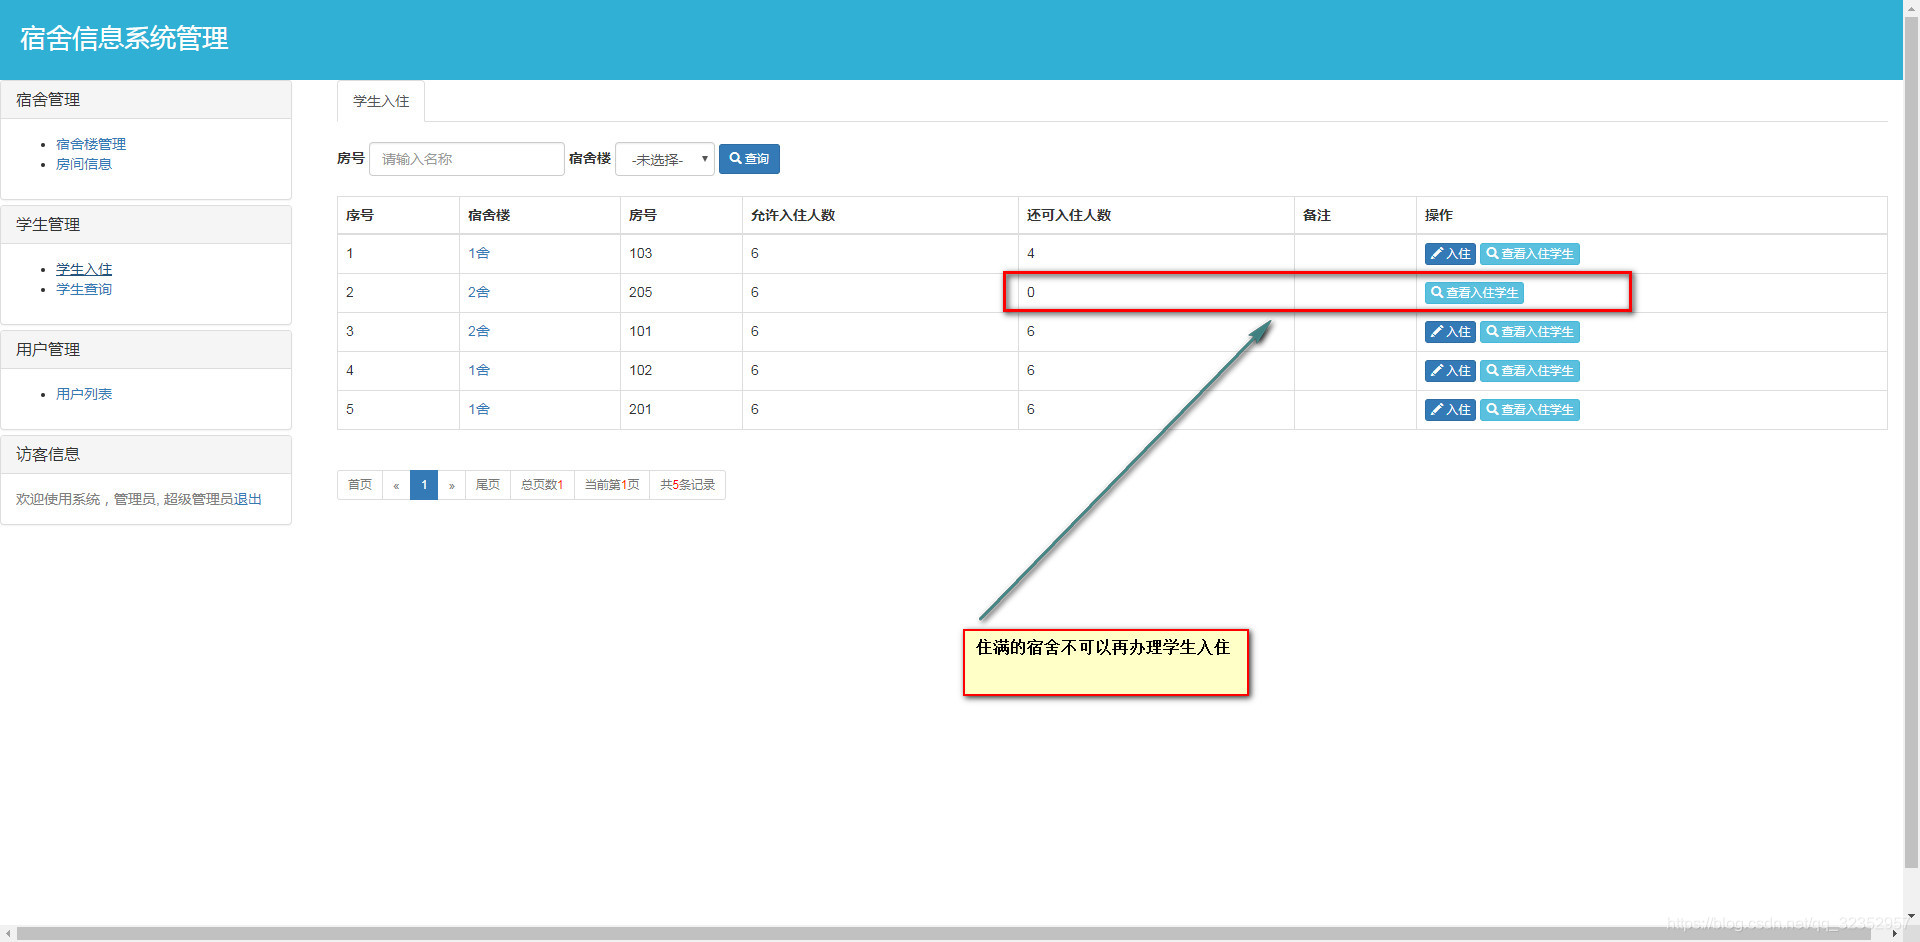The image size is (1920, 942).
Task: Click the 退出 logout link
Action: pyautogui.click(x=248, y=499)
